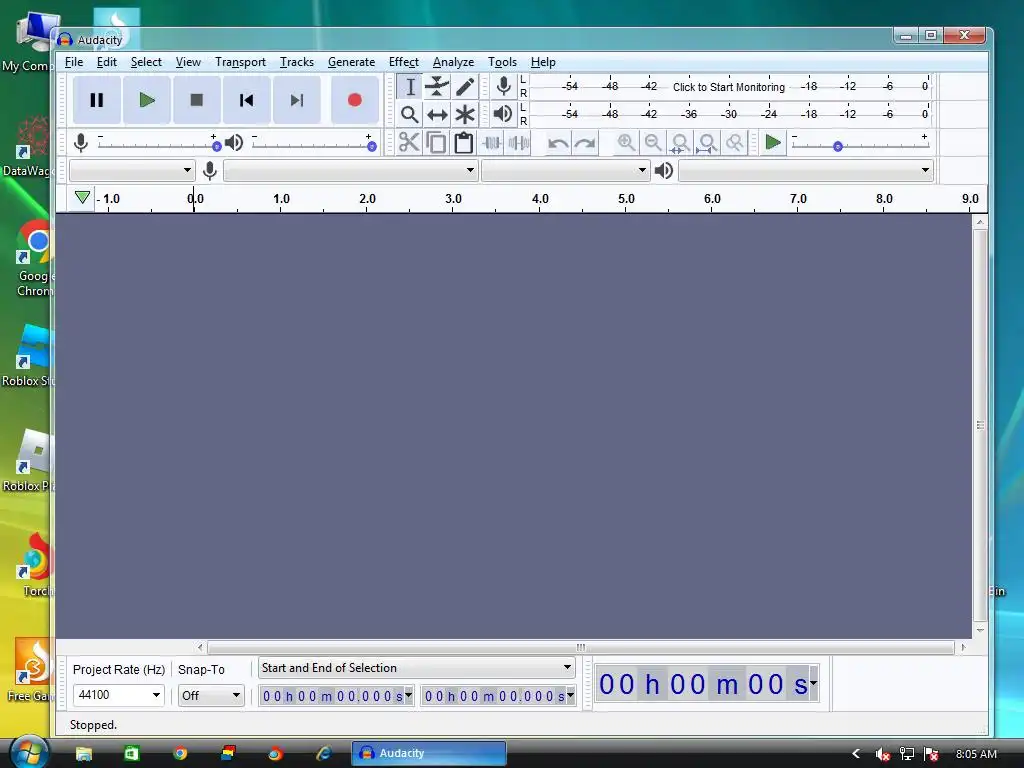The width and height of the screenshot is (1024, 768).
Task: Click the playback meter speaker icon
Action: point(503,114)
